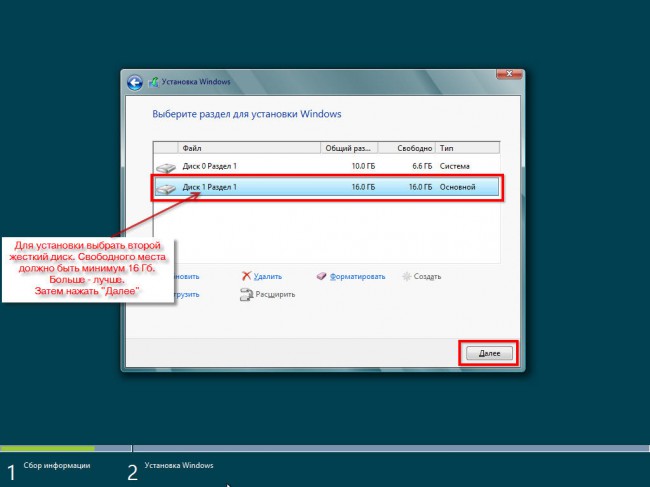The image size is (650, 487).
Task: Open the Форматировать link
Action: (x=357, y=276)
